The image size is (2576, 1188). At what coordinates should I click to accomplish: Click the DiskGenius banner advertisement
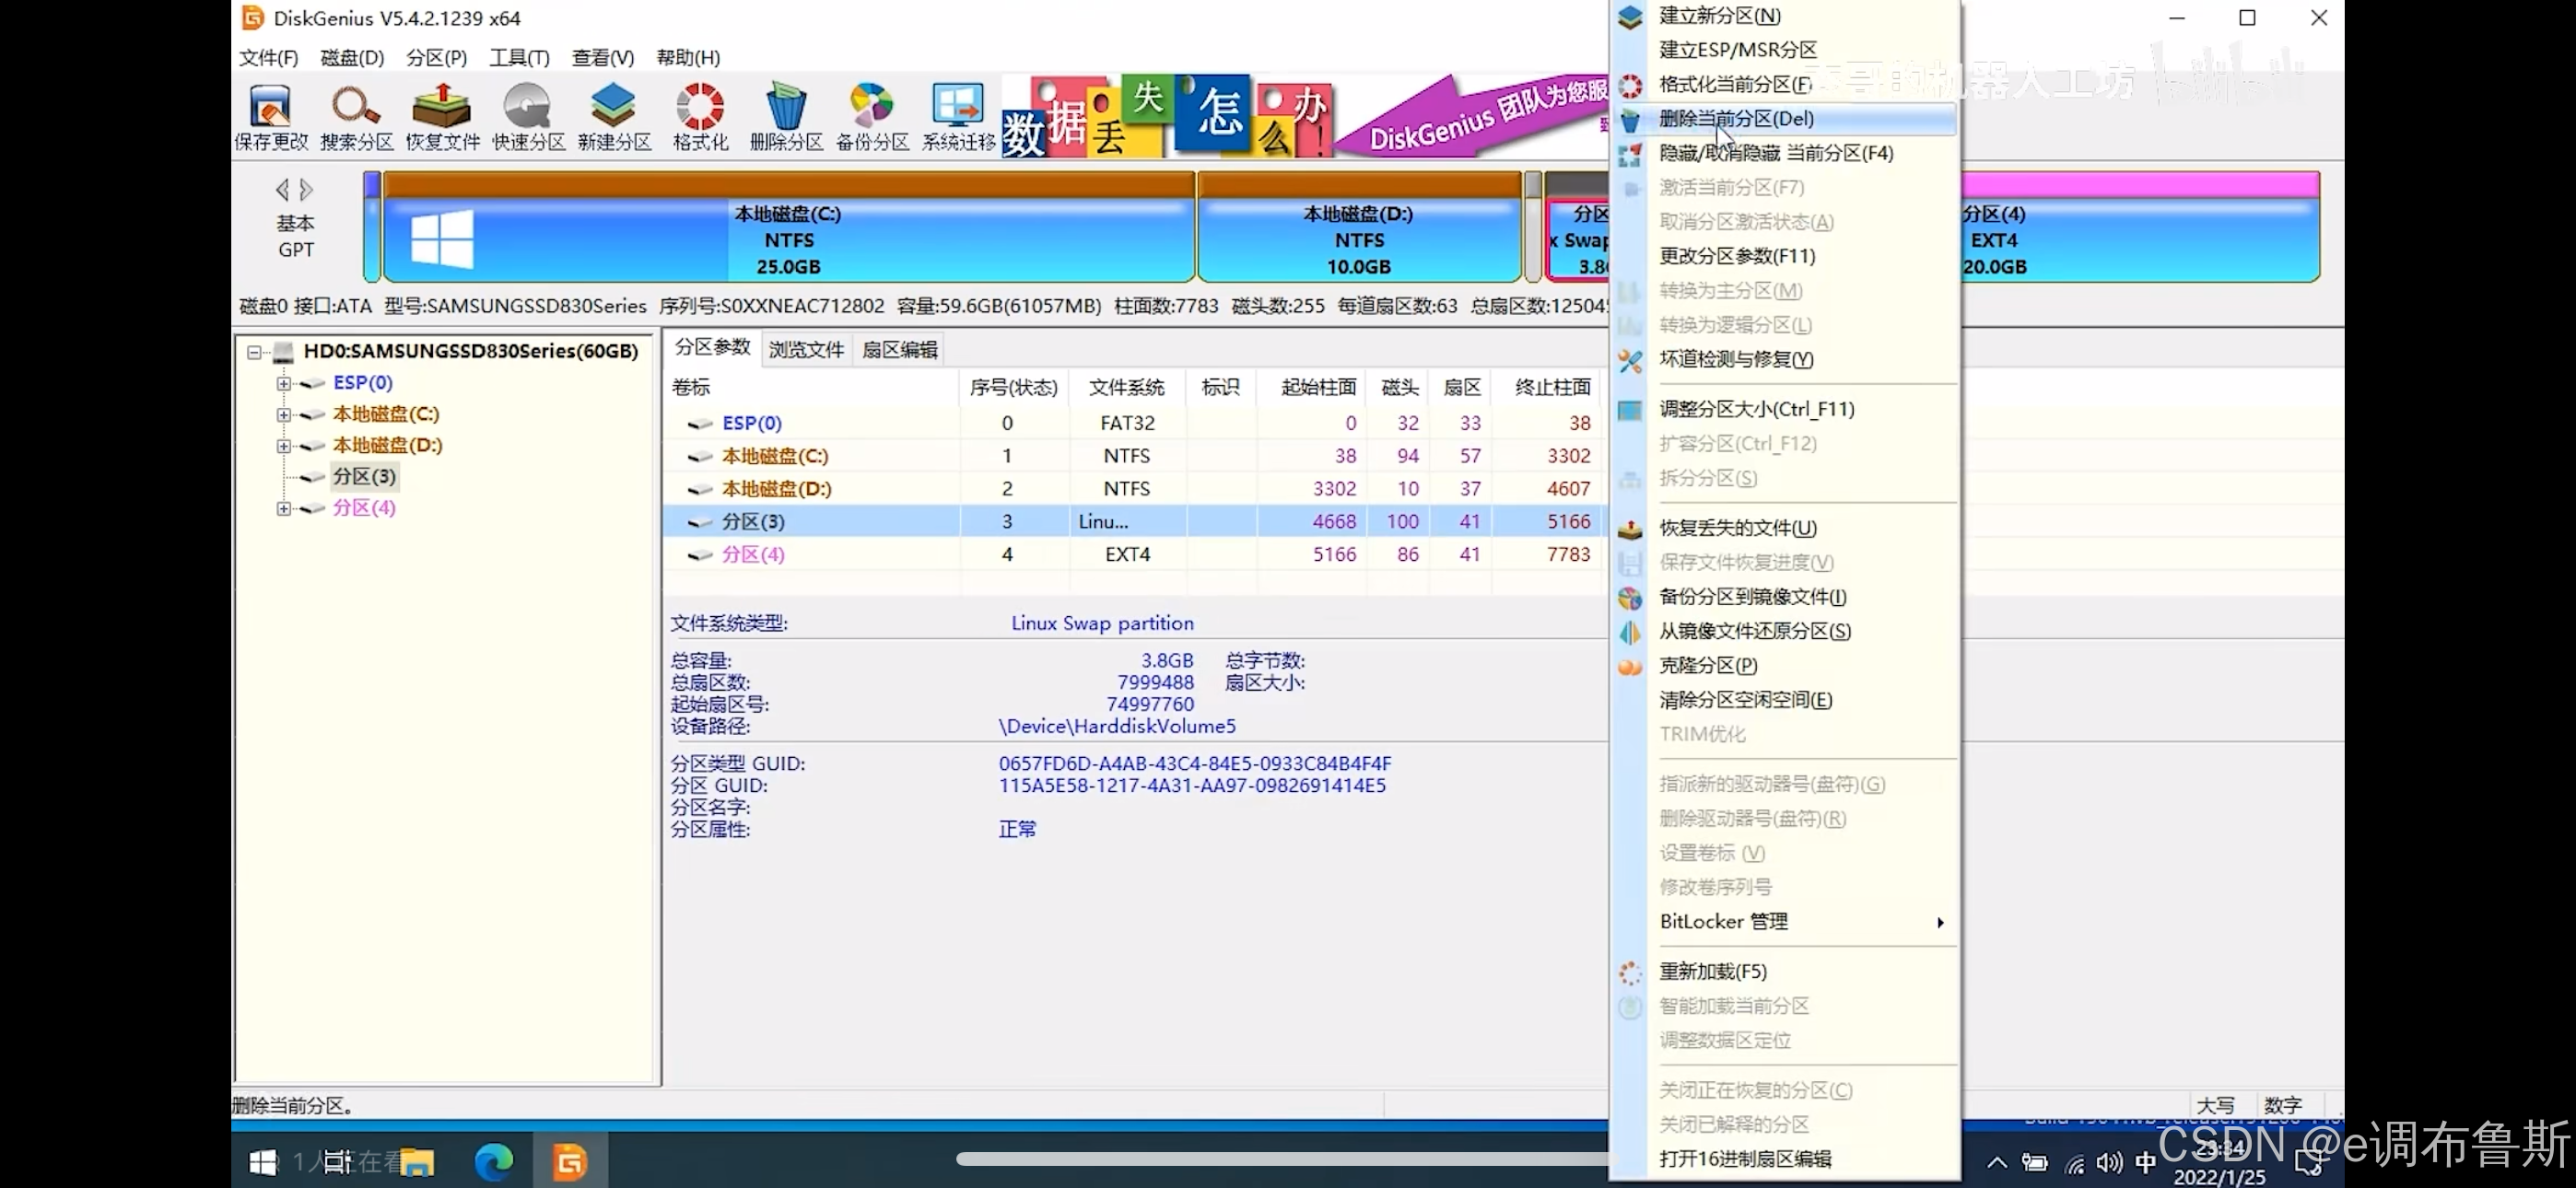click(1305, 115)
